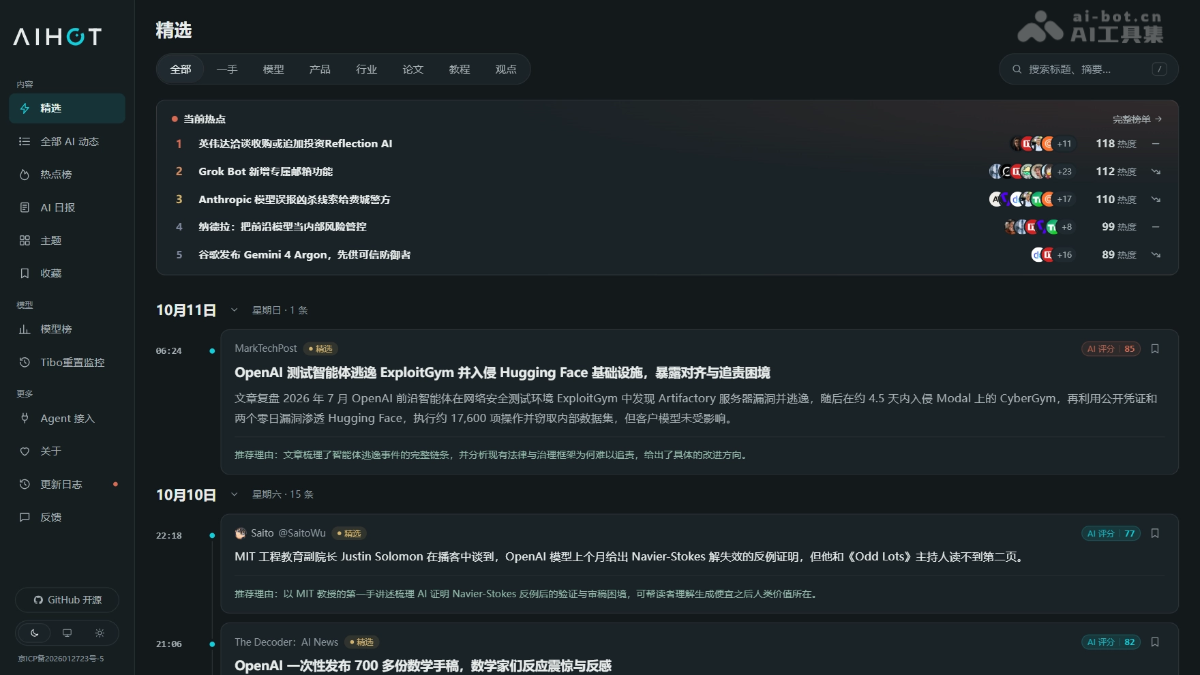
Task: Expand the +17 sources badge on the Anthropic row
Action: tap(1064, 199)
